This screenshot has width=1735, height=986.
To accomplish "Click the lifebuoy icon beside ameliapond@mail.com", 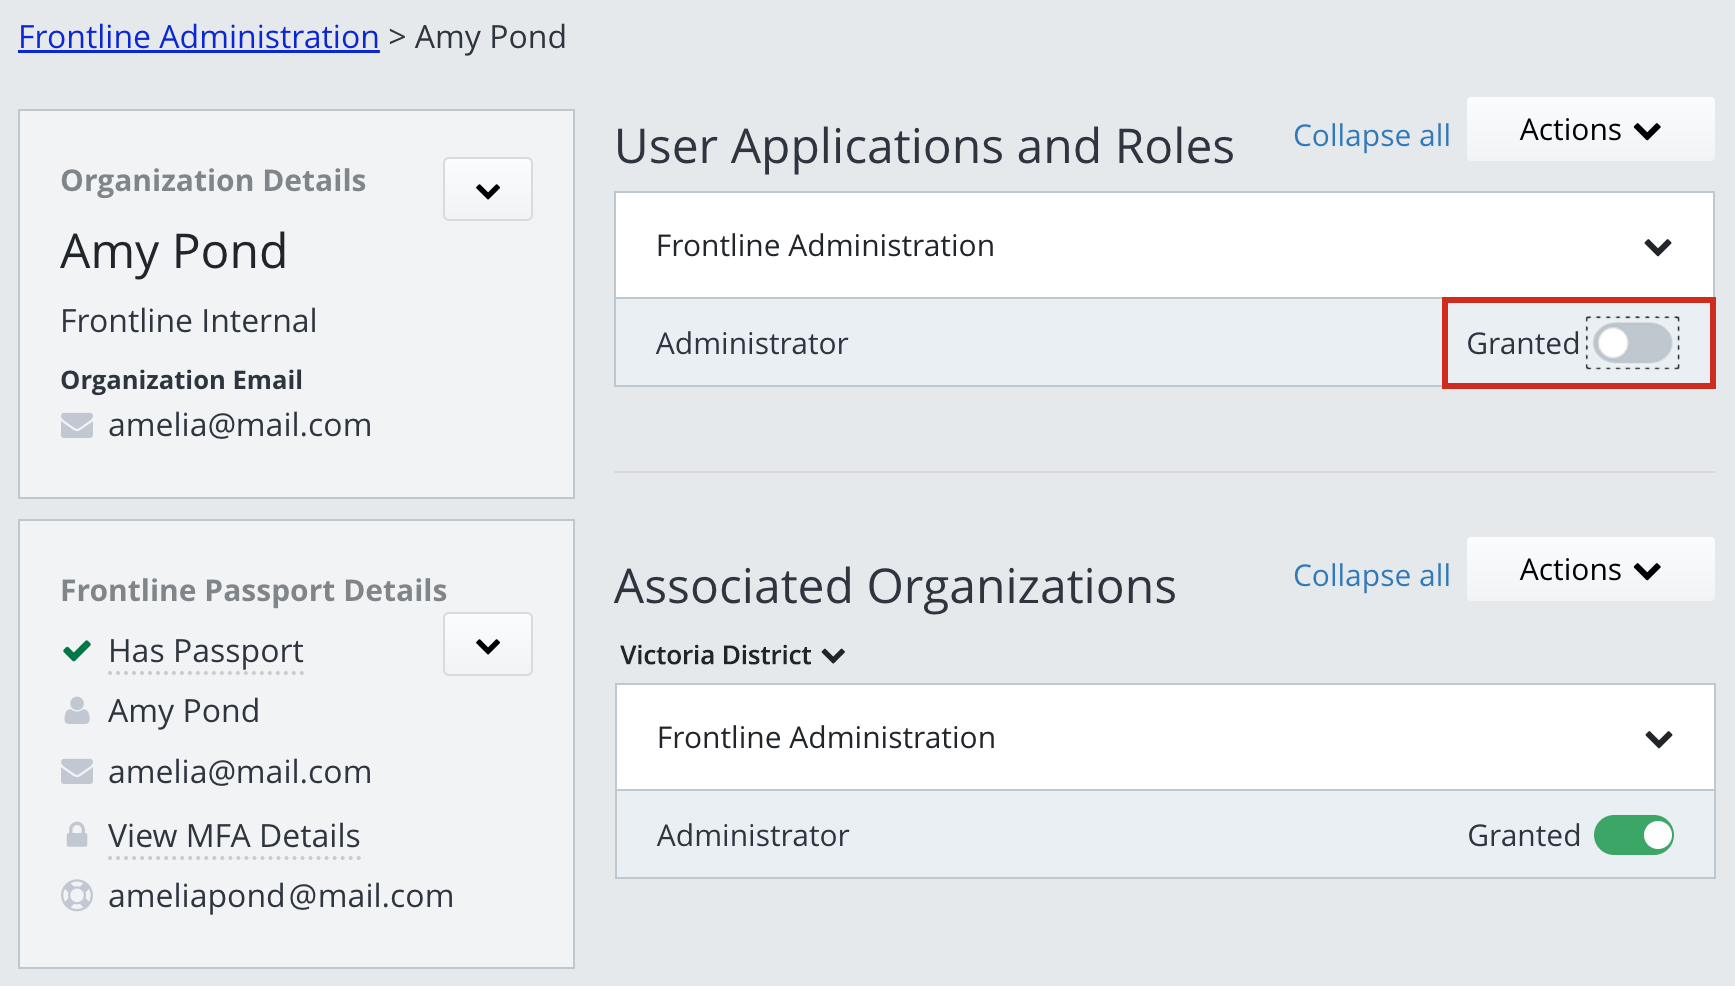I will tap(77, 896).
